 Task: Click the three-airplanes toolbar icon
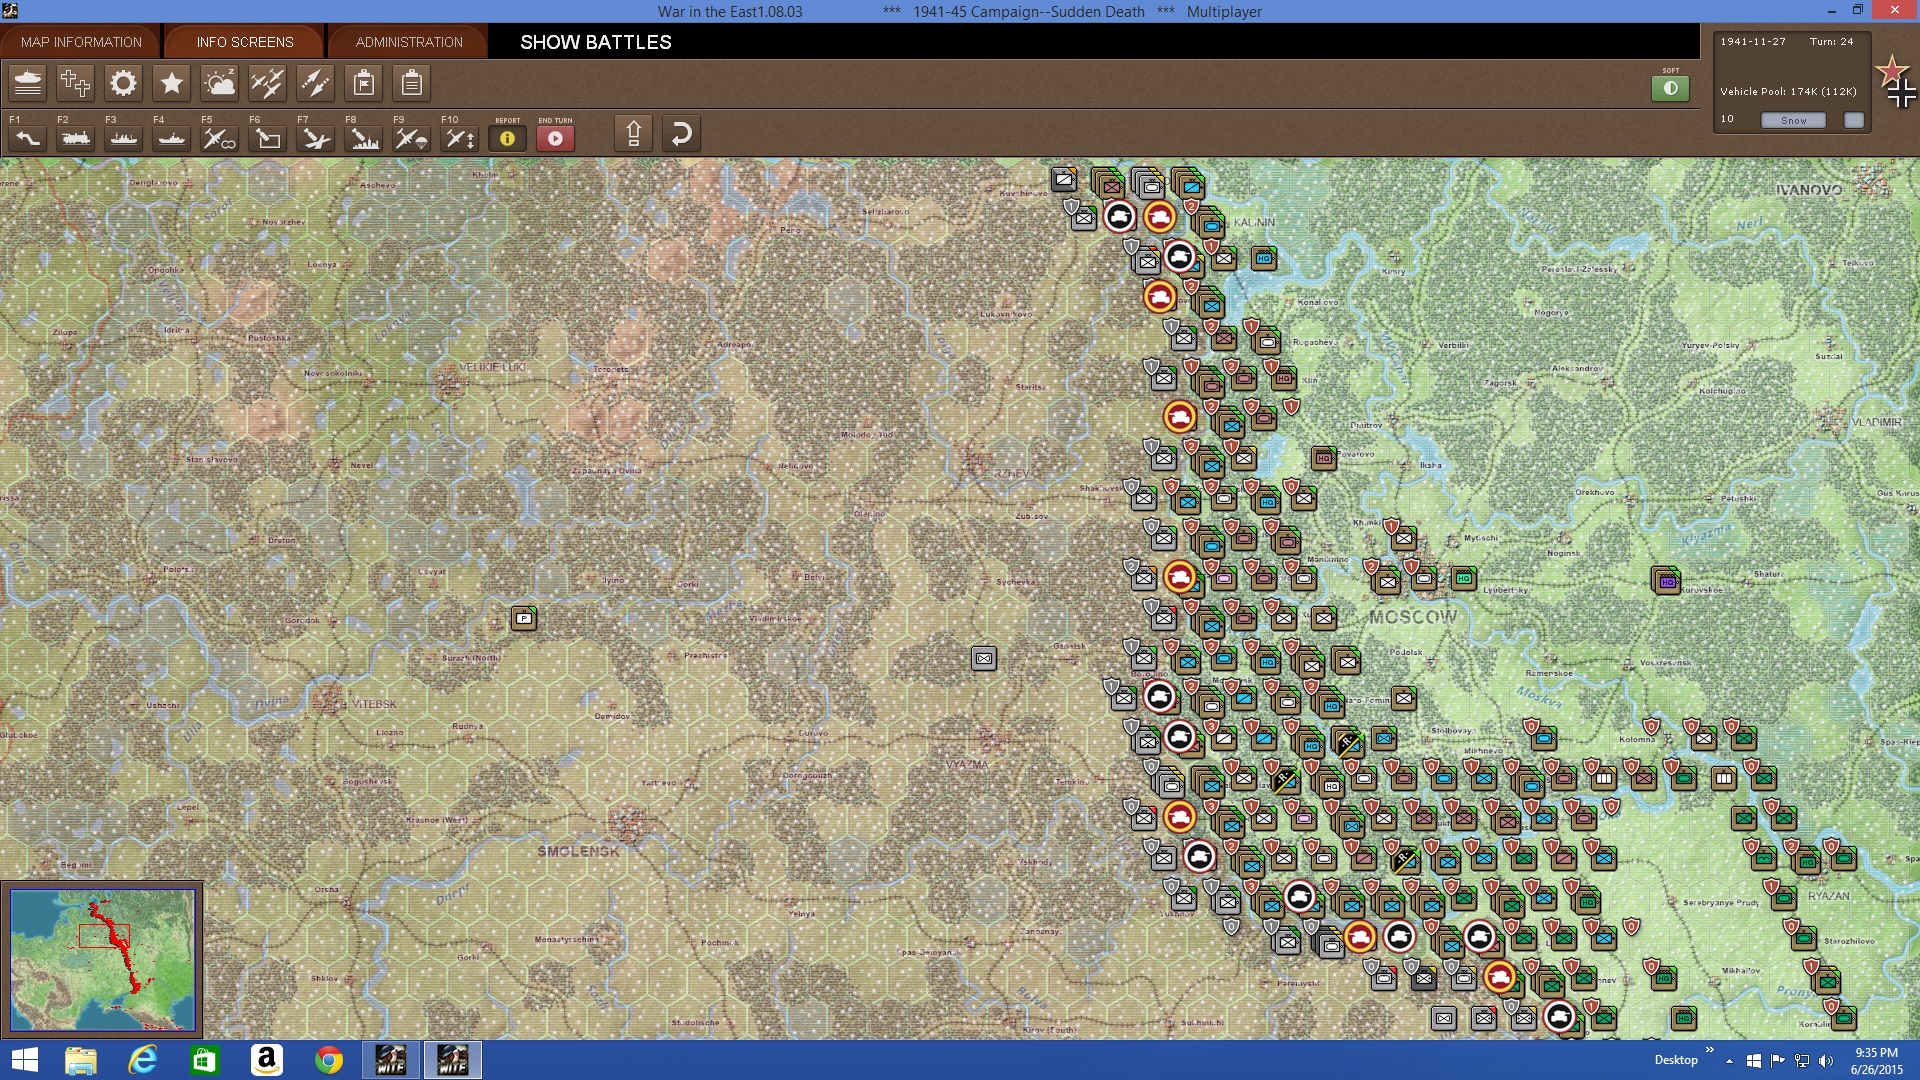click(267, 83)
